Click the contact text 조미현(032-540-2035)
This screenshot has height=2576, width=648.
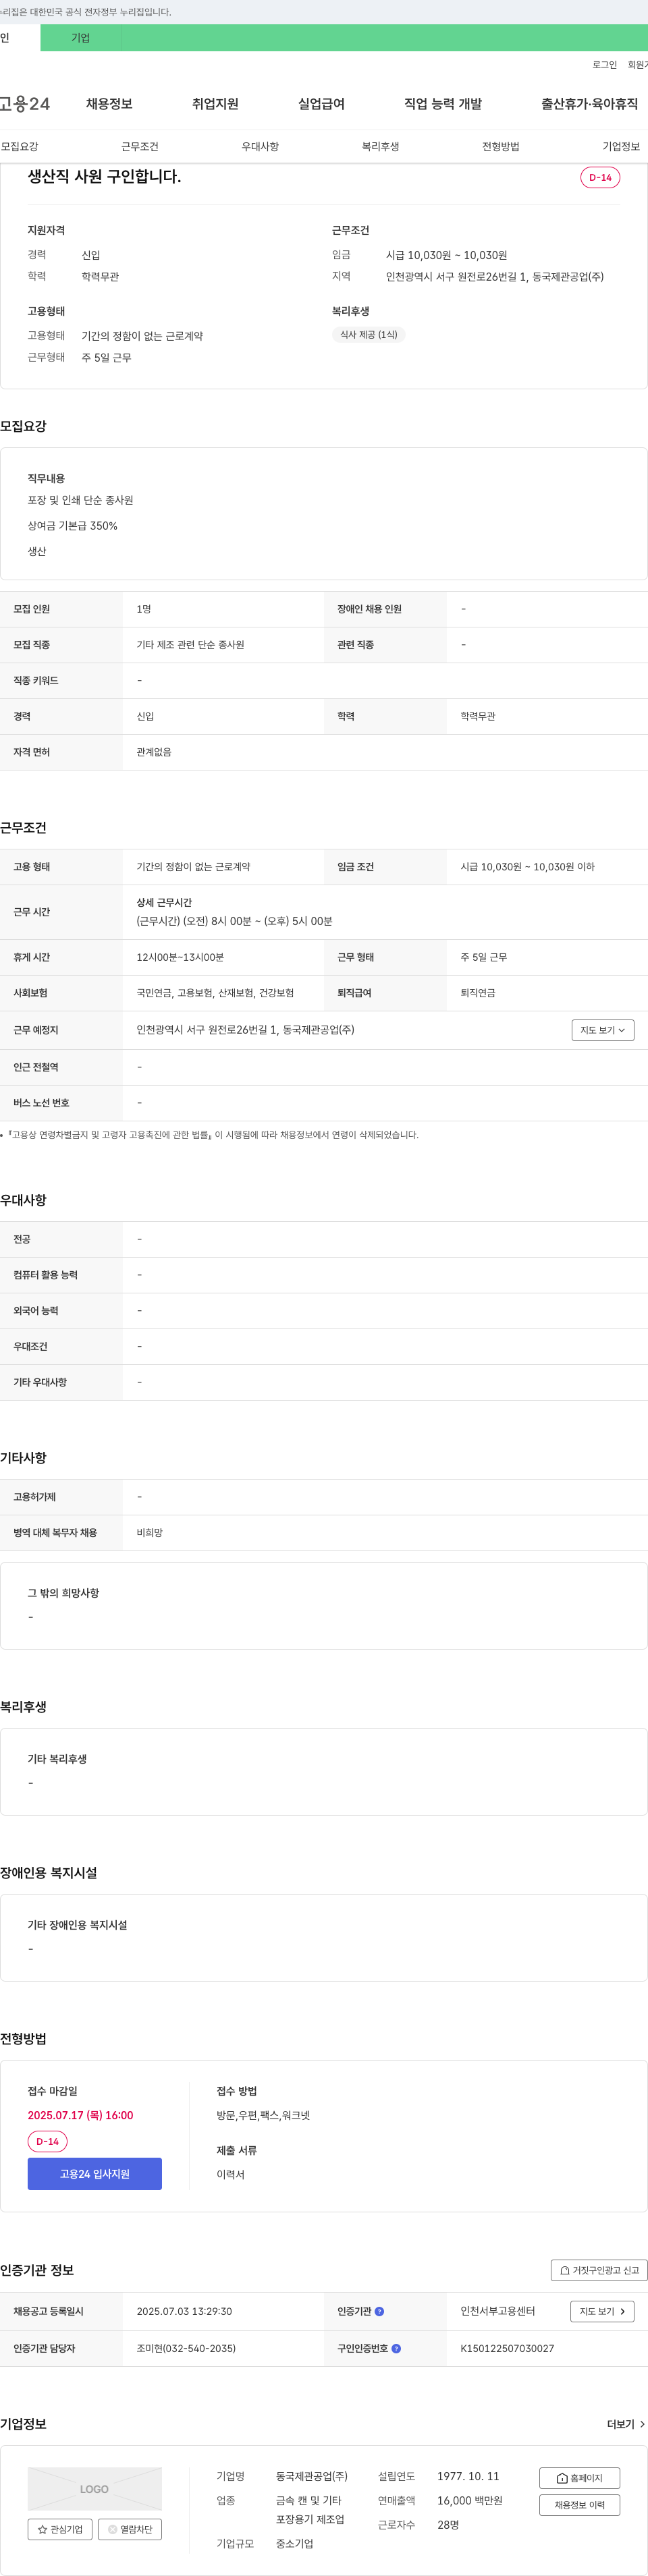tap(186, 2349)
